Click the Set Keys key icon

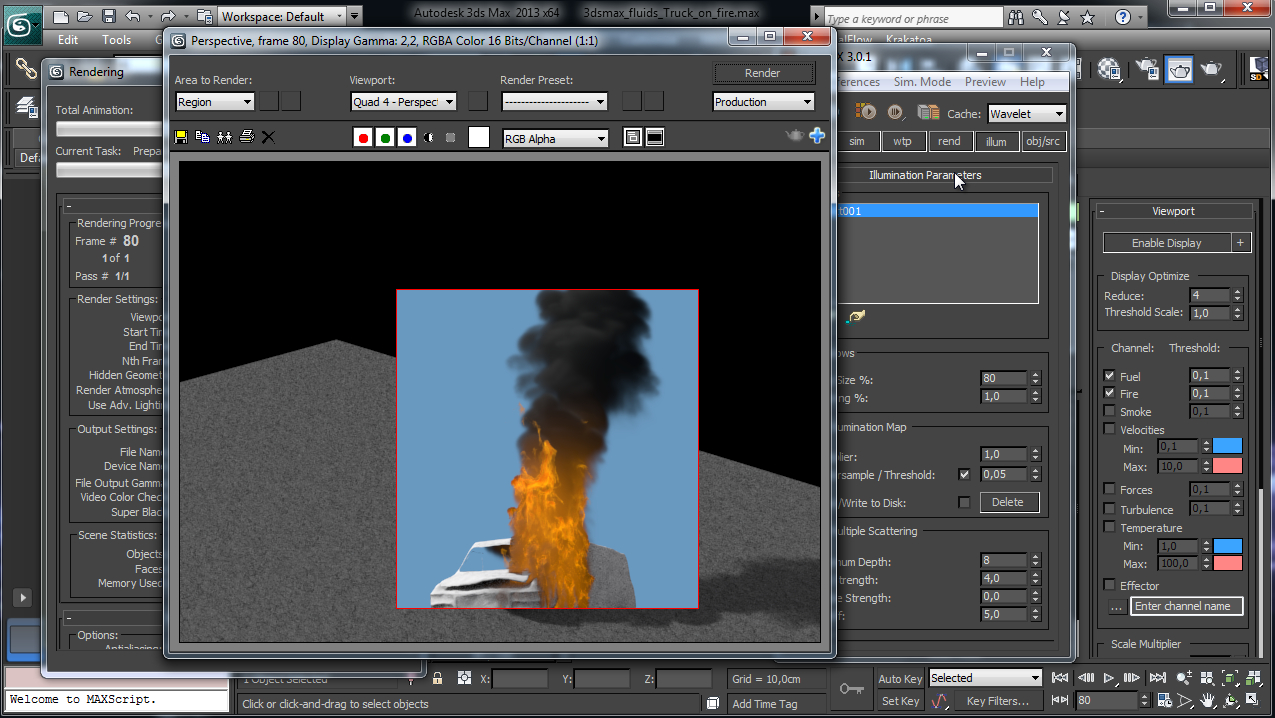[852, 689]
